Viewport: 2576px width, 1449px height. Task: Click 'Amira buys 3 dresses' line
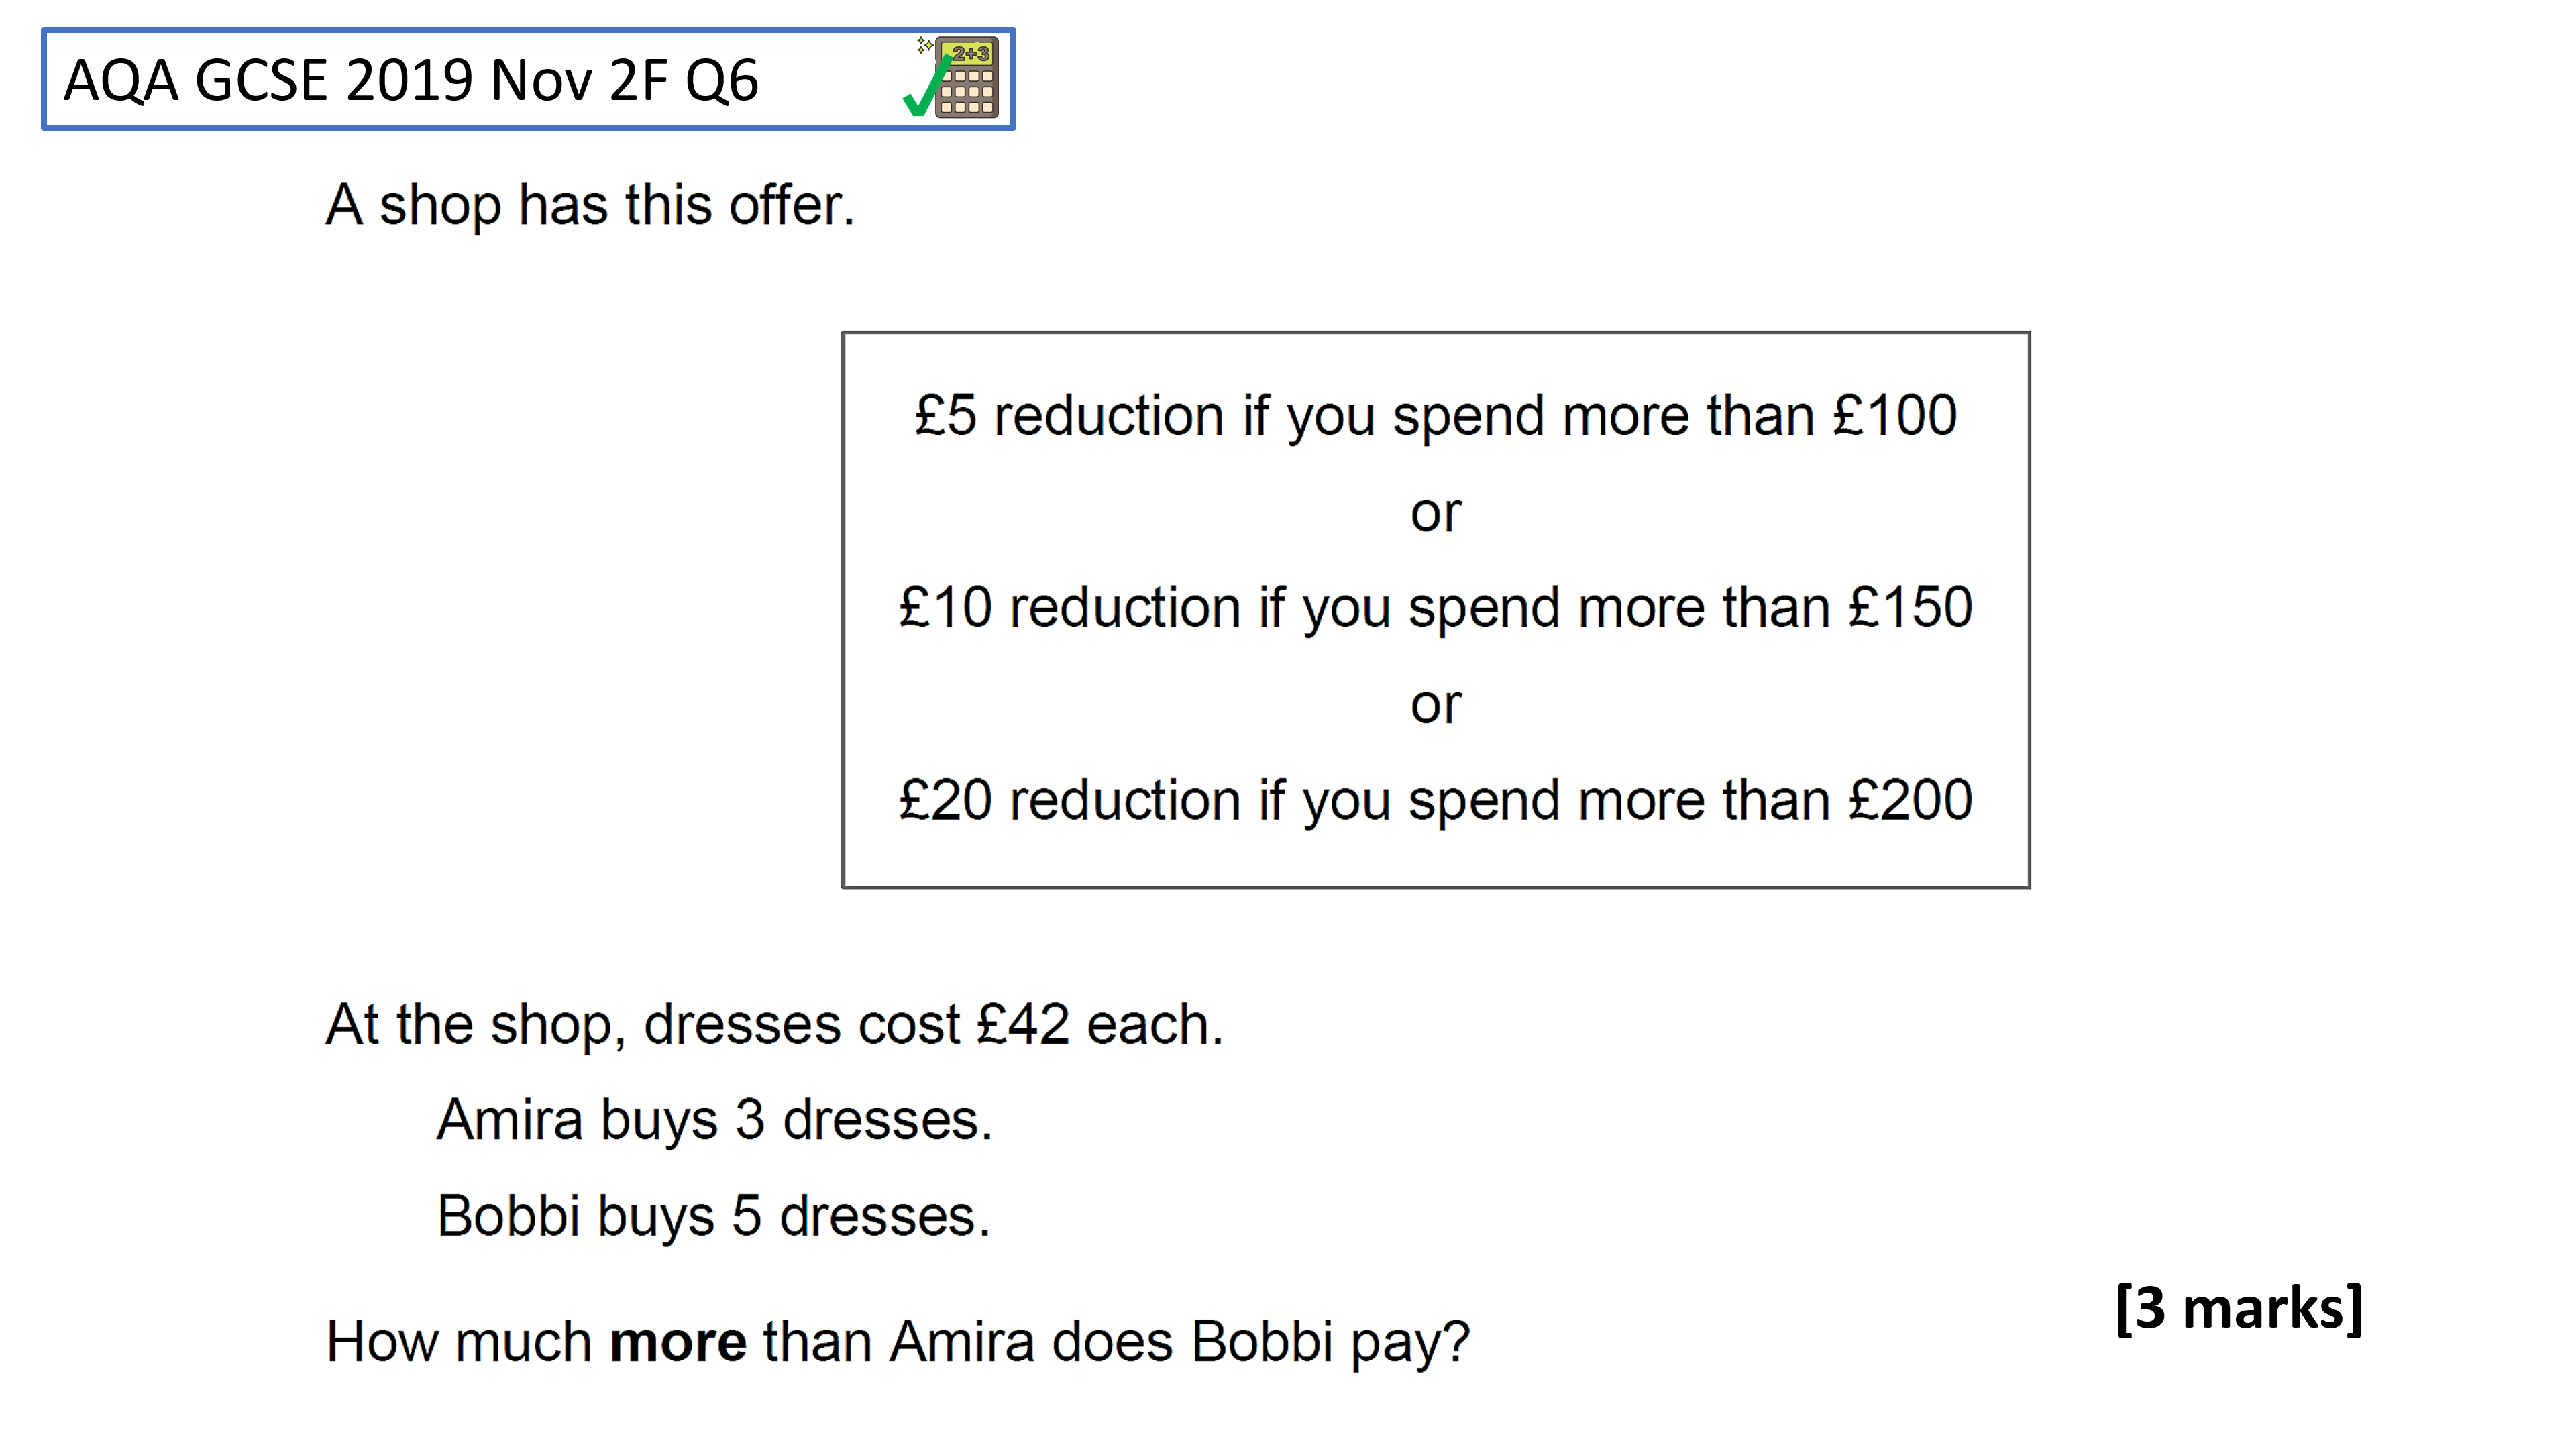click(715, 1119)
